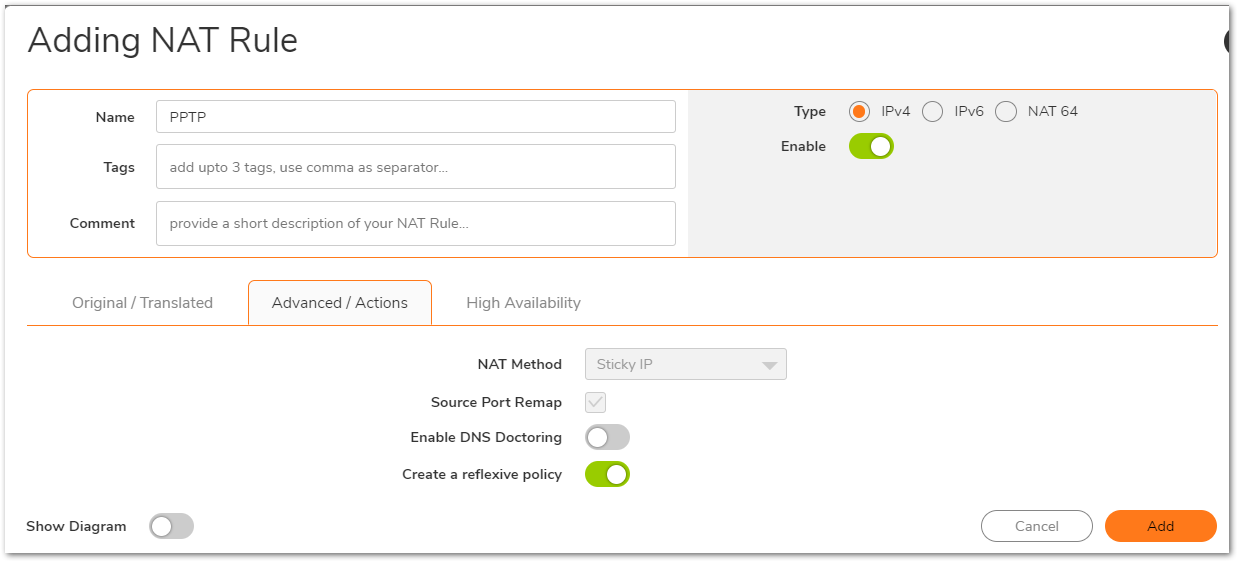The image size is (1238, 562).
Task: Select NAT 64 as rule type
Action: (1006, 111)
